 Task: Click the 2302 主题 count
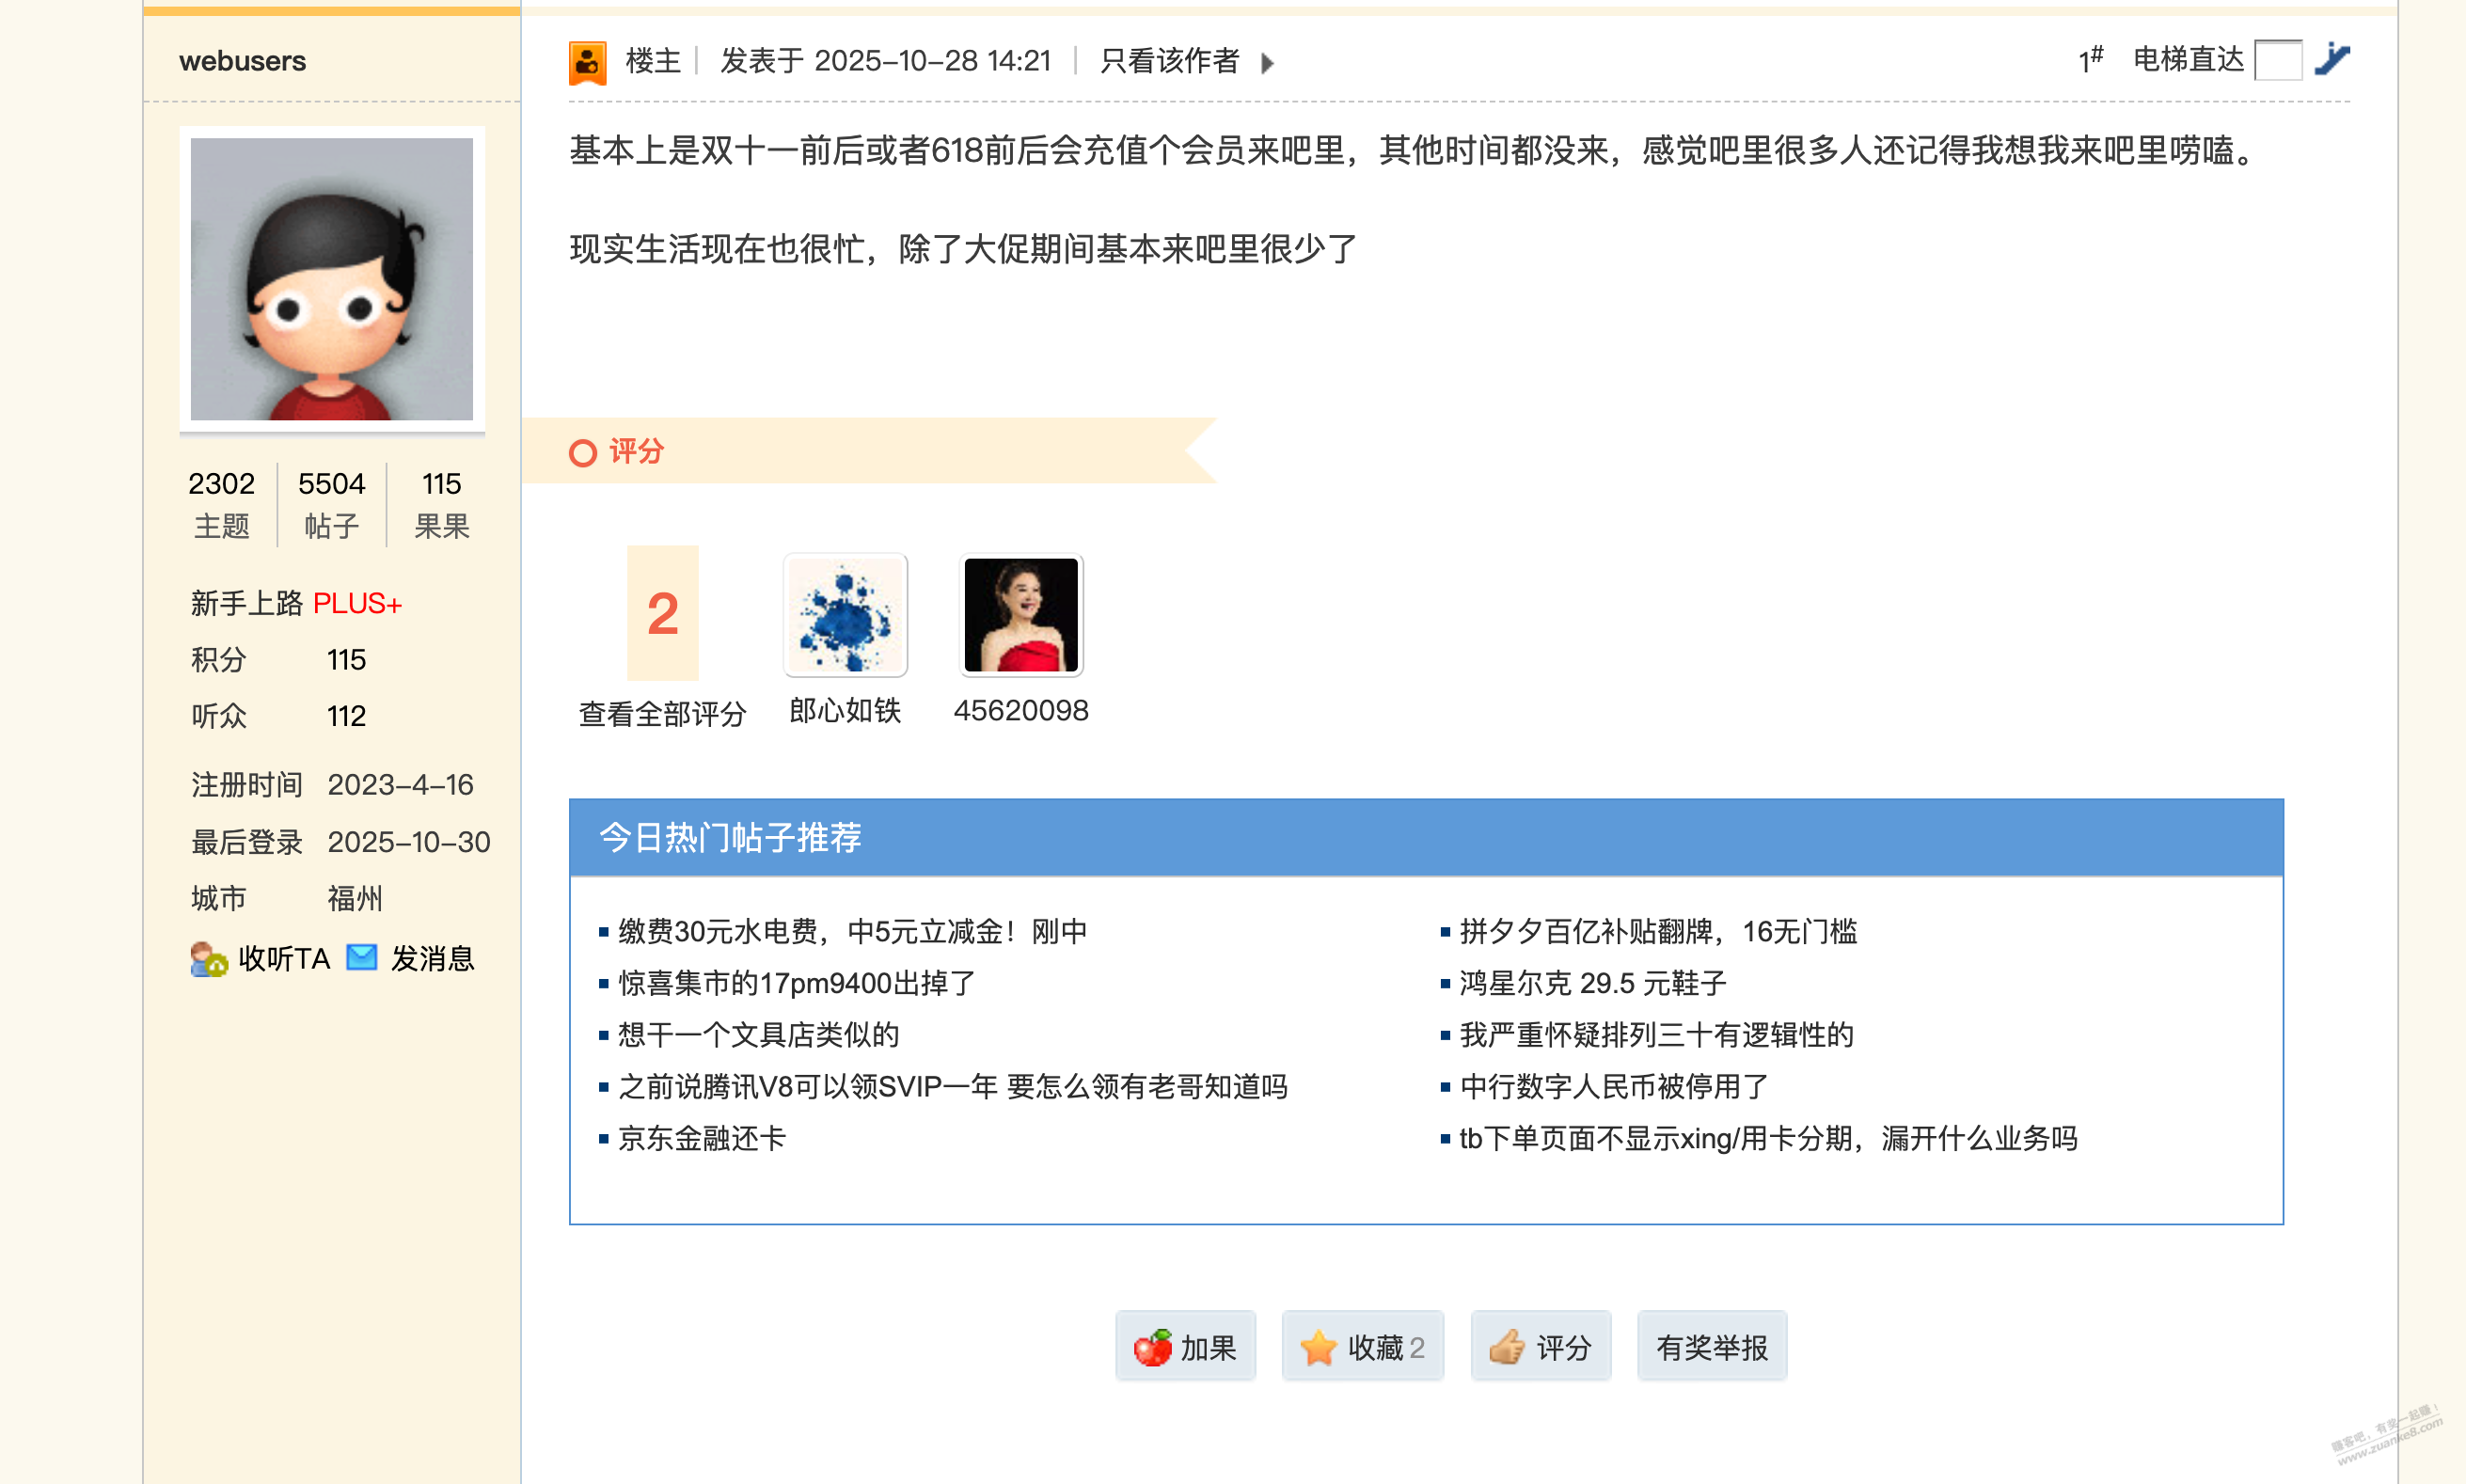point(221,504)
